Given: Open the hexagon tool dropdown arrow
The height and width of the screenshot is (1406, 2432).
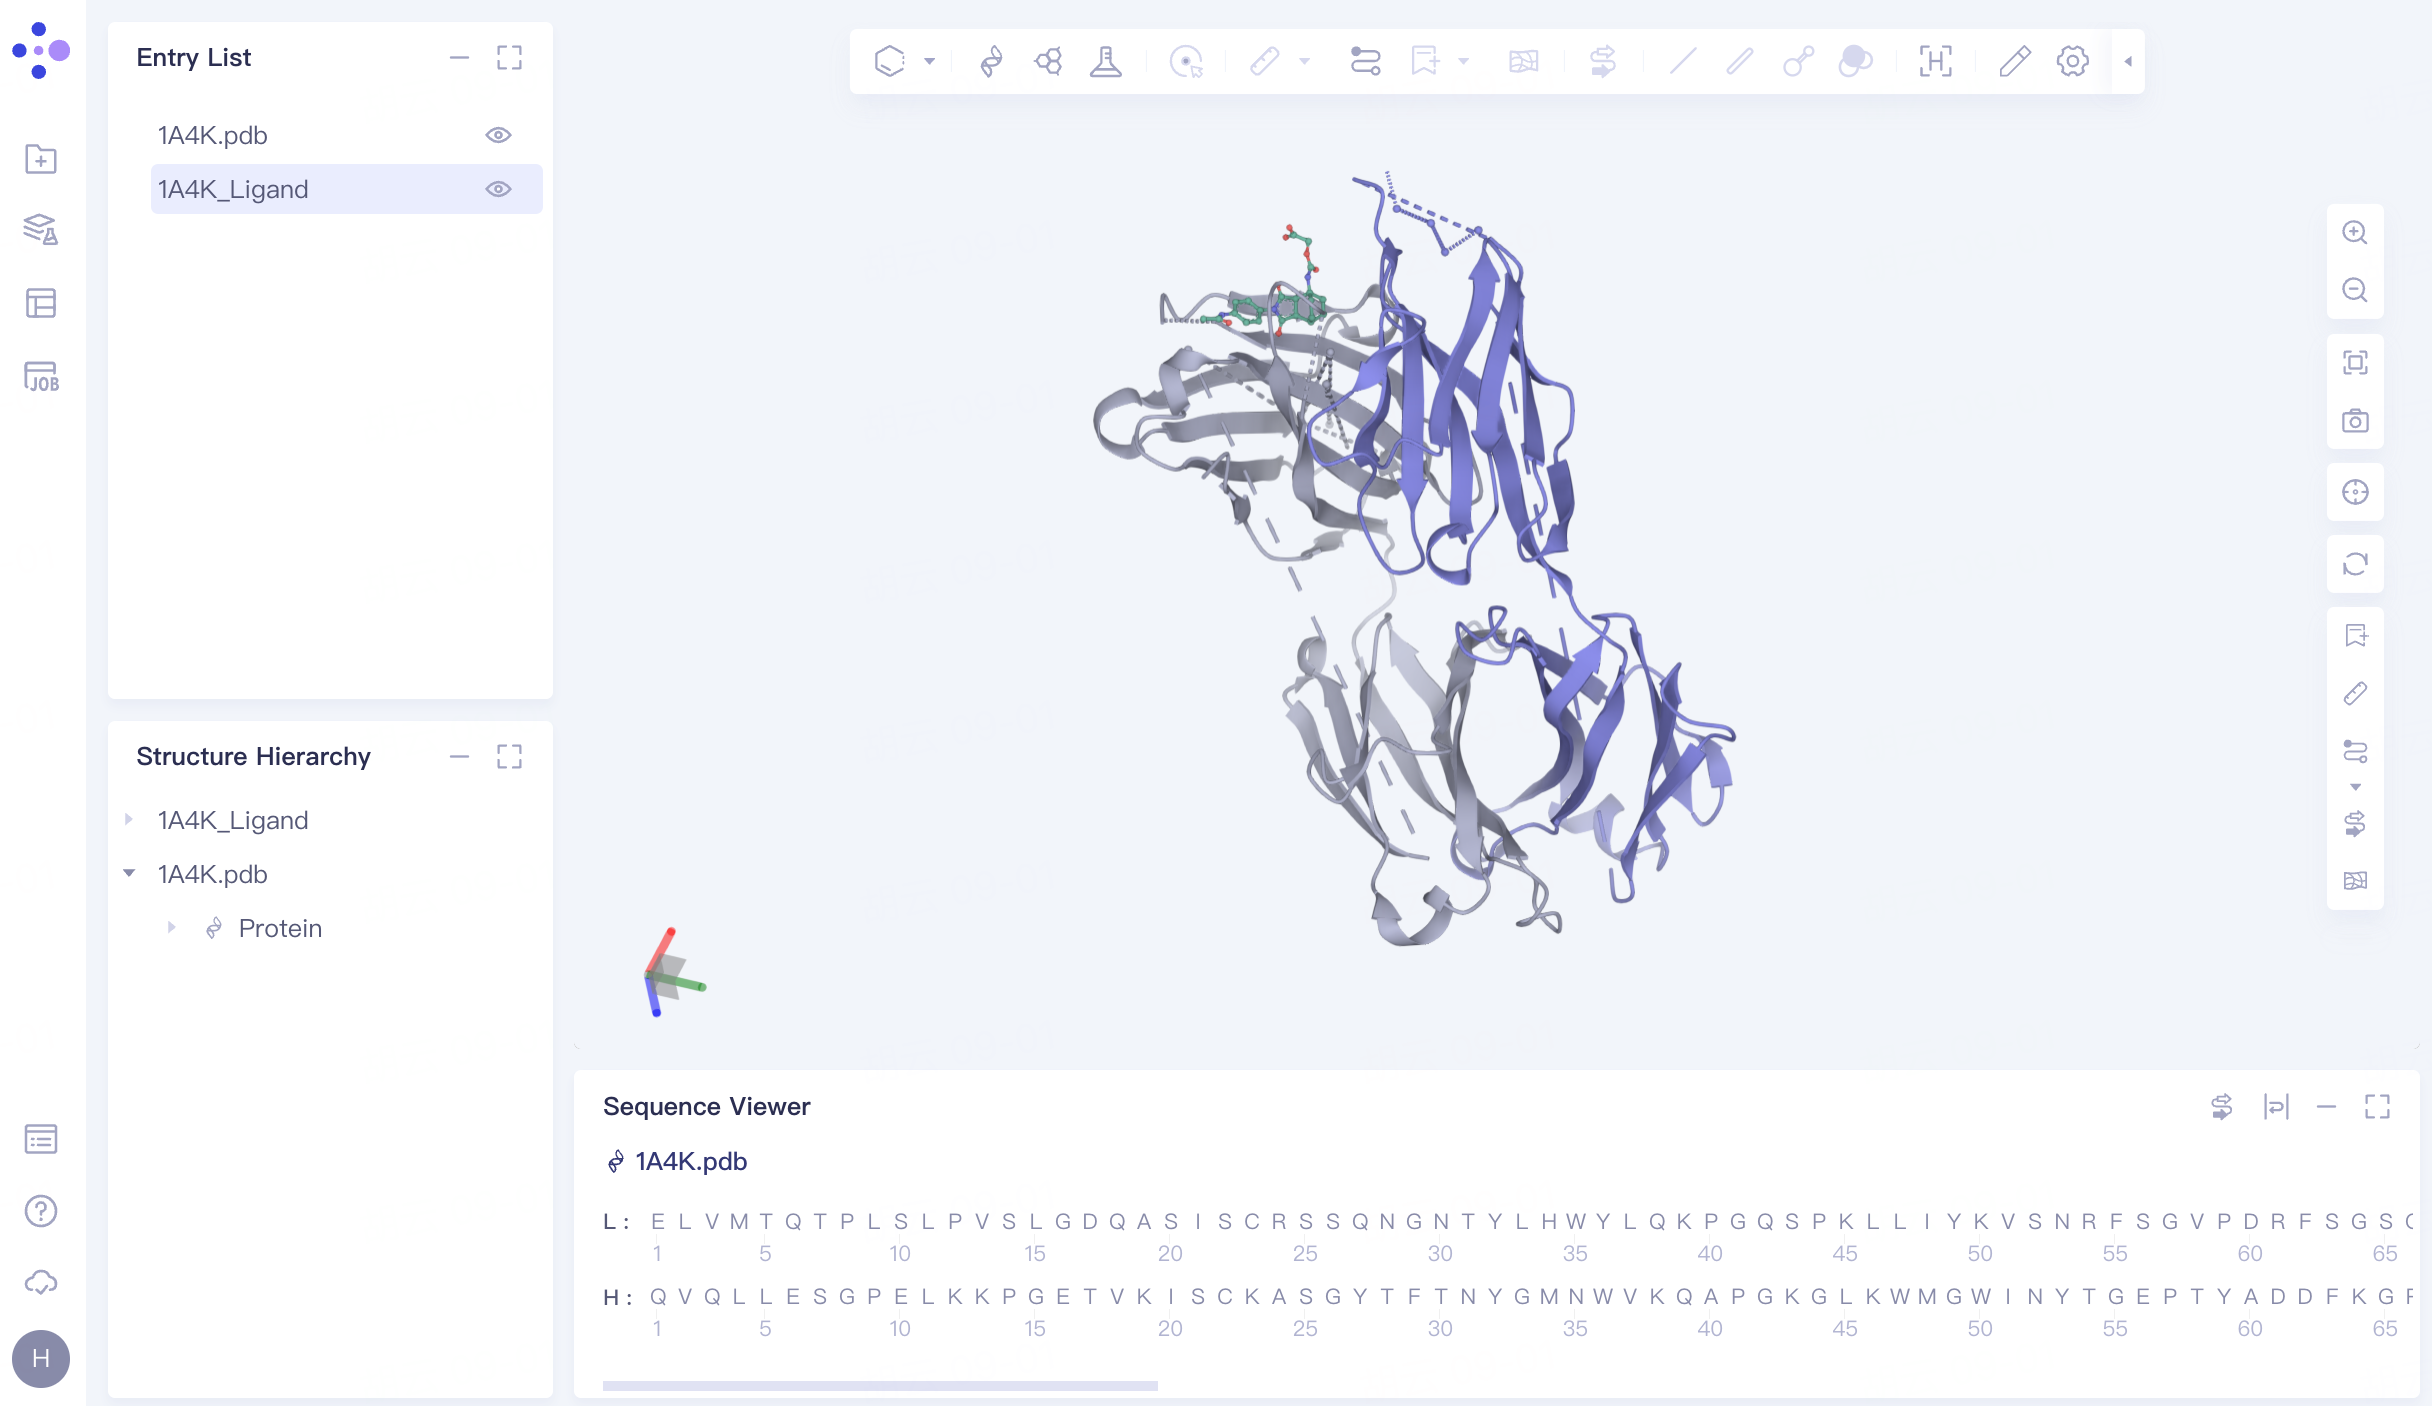Looking at the screenshot, I should pyautogui.click(x=929, y=62).
